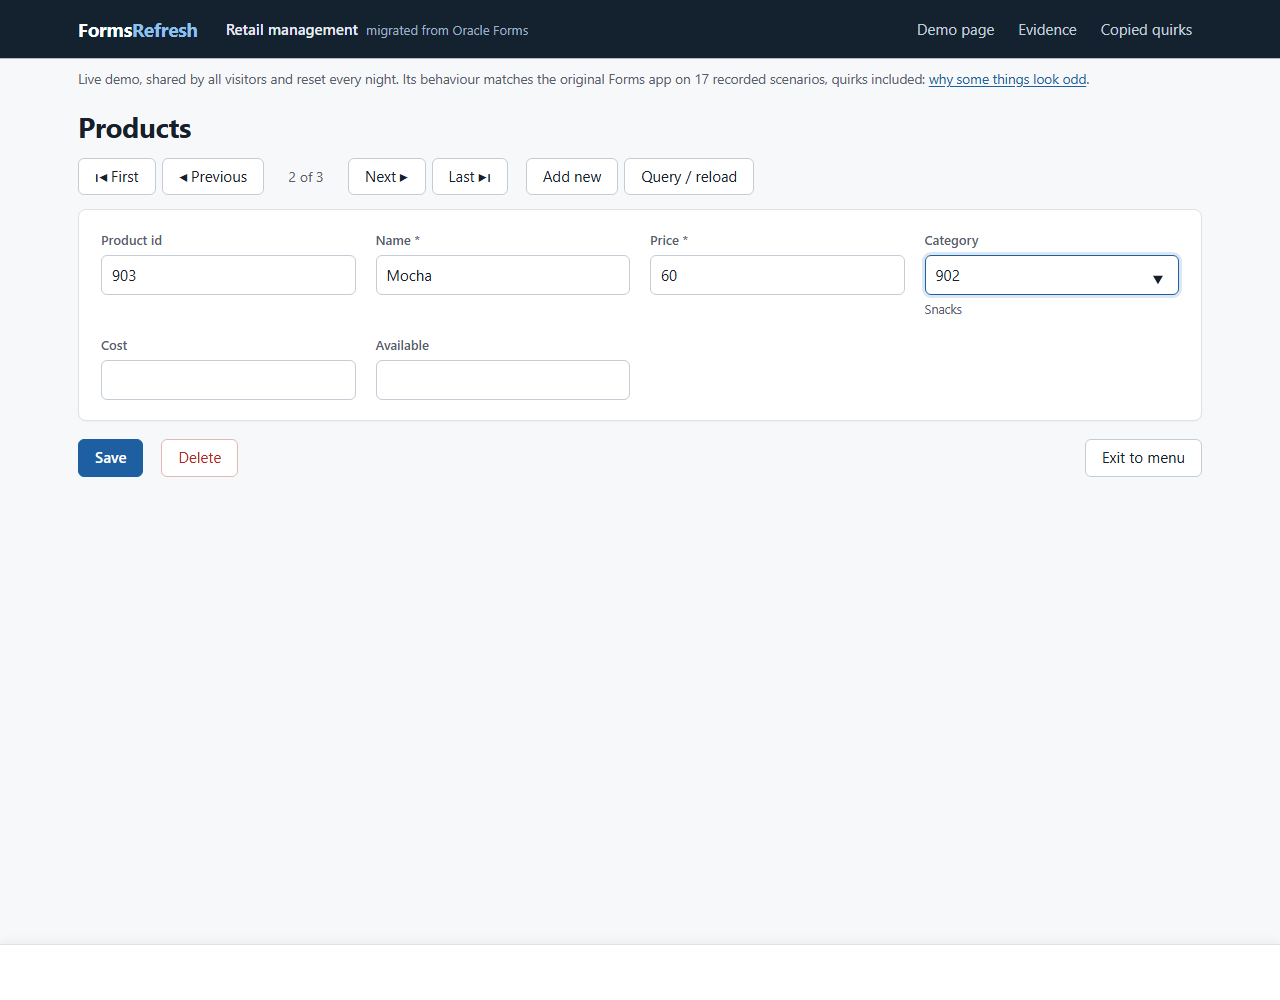Go to the First record
Viewport: 1280px width, 1000px height.
117,177
